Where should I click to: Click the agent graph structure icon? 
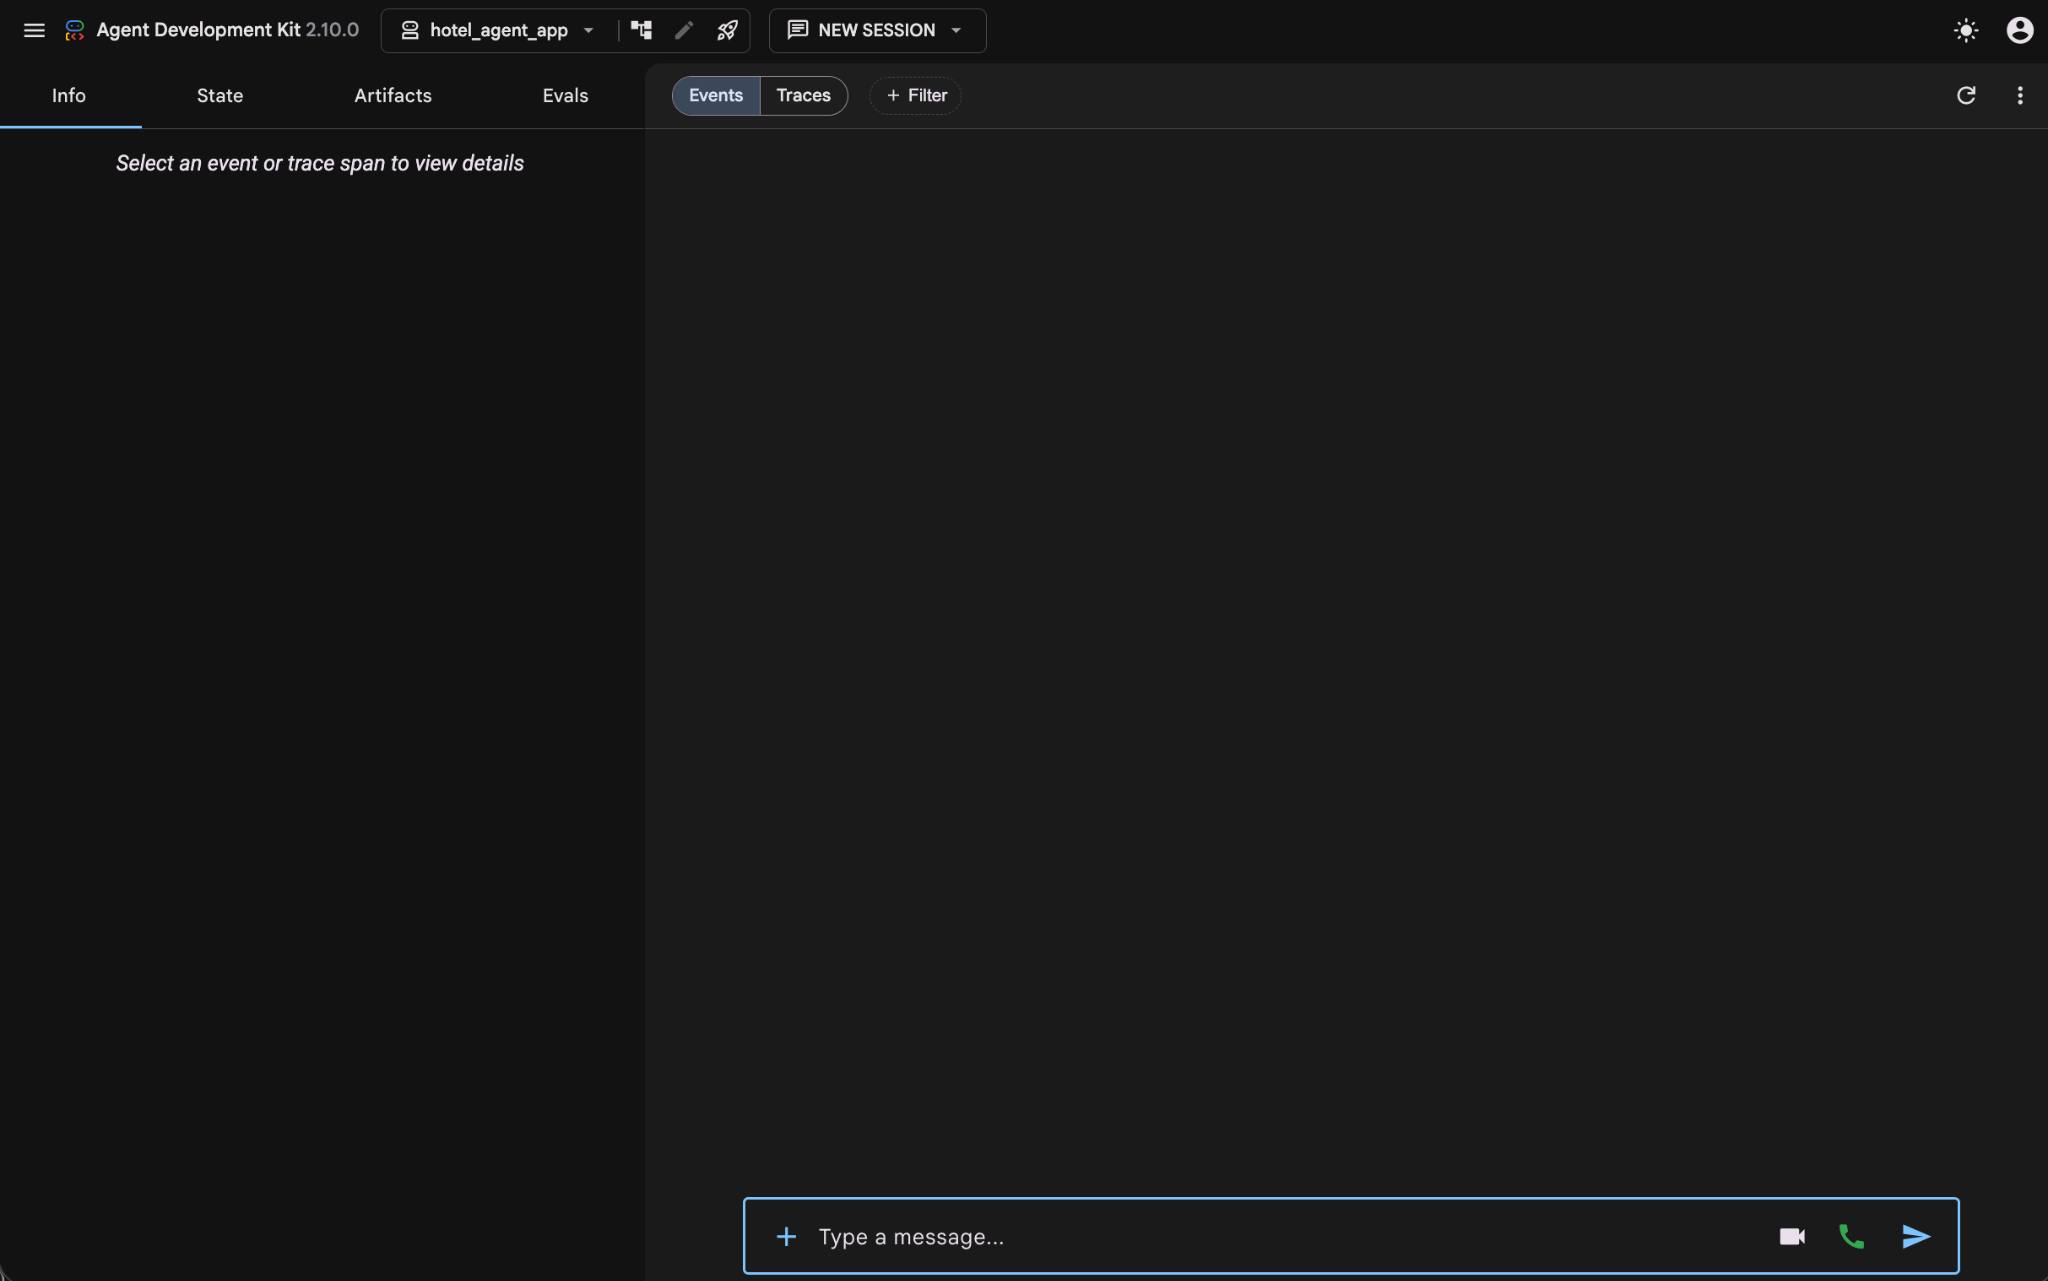(x=641, y=30)
